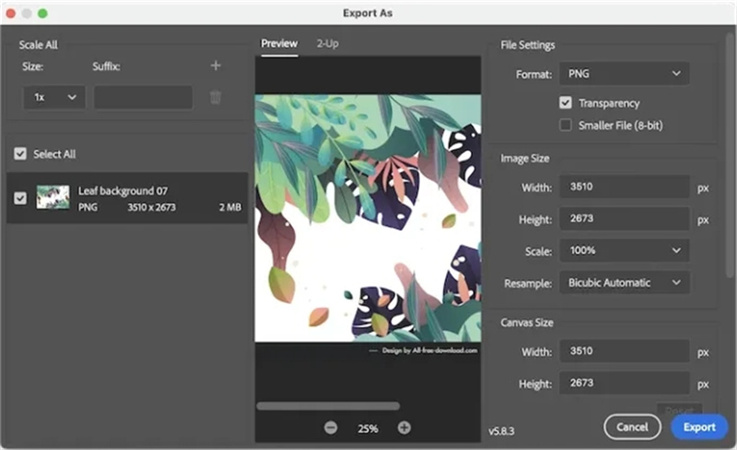737x450 pixels.
Task: Click the Export button
Action: point(699,427)
